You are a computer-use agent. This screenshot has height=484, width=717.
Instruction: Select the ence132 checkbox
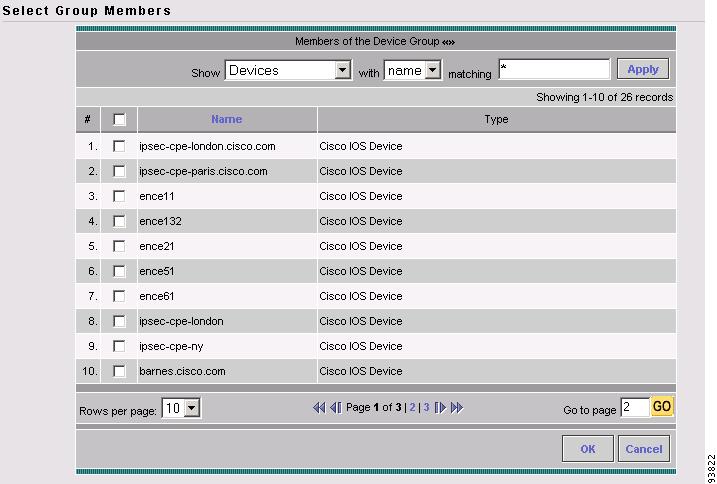pos(119,221)
